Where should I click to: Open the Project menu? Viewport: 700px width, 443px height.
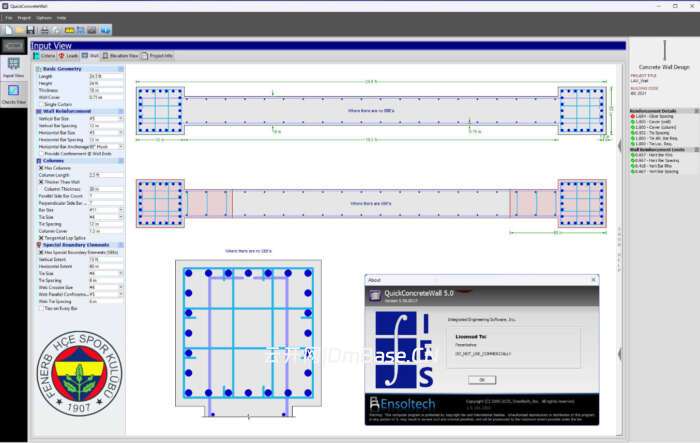[x=24, y=18]
